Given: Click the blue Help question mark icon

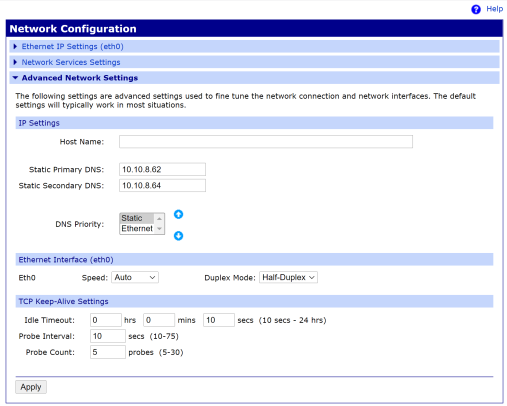Looking at the screenshot, I should 476,9.
